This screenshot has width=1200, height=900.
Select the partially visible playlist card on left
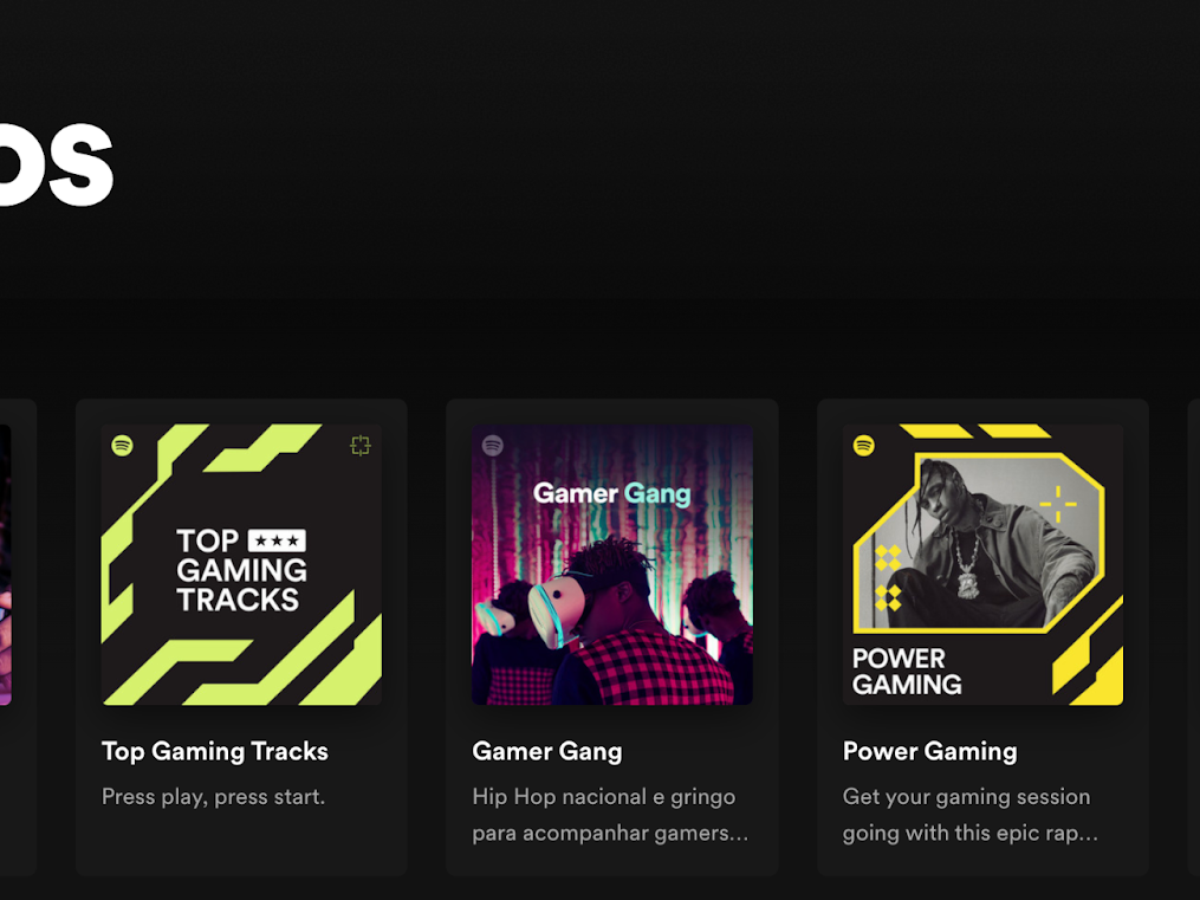click(18, 637)
